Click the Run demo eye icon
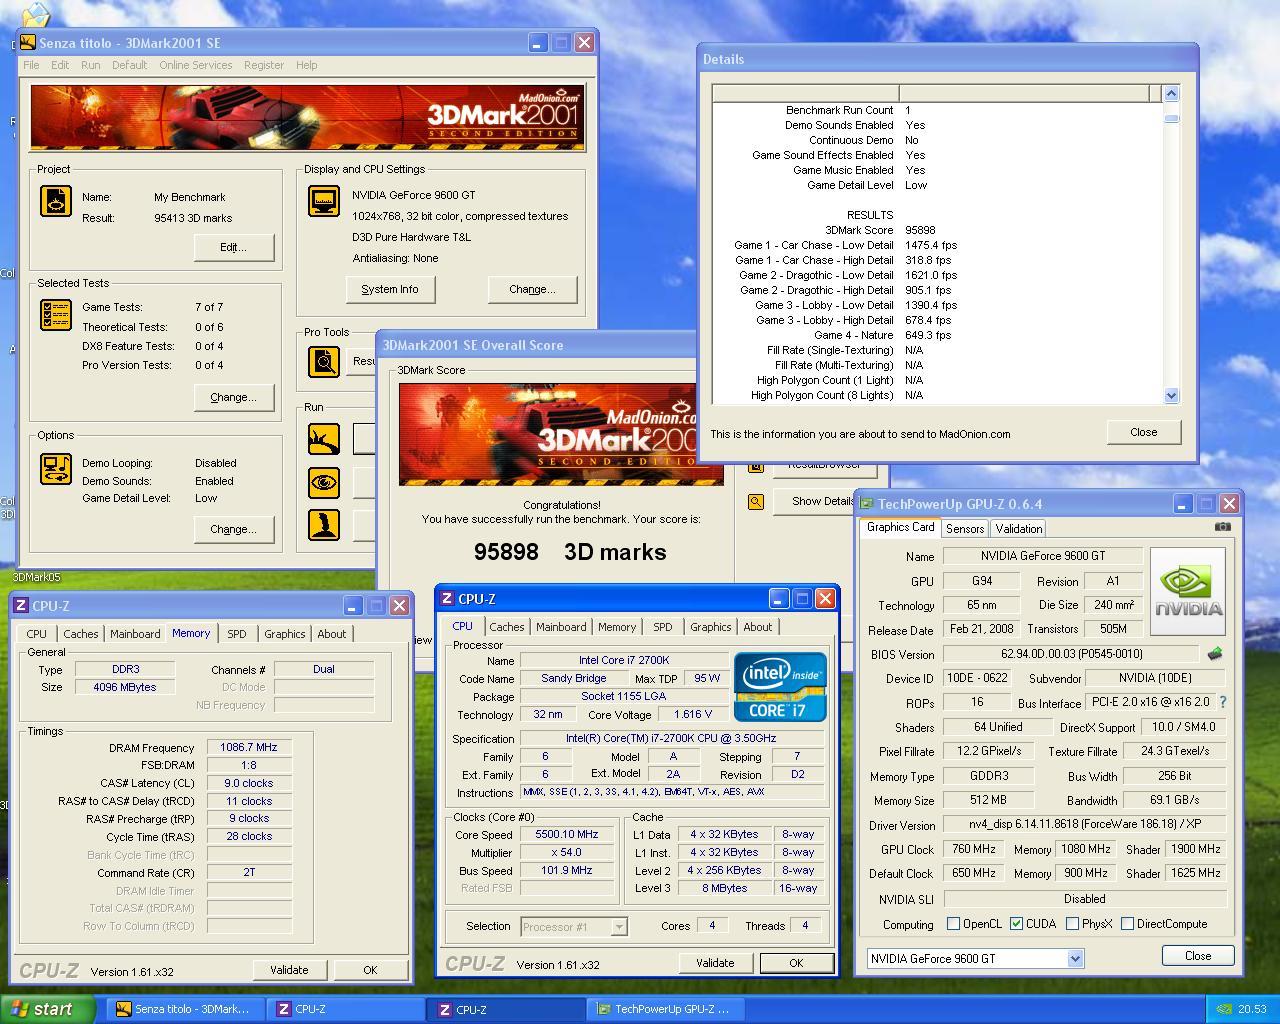Viewport: 1280px width, 1024px height. pyautogui.click(x=324, y=482)
